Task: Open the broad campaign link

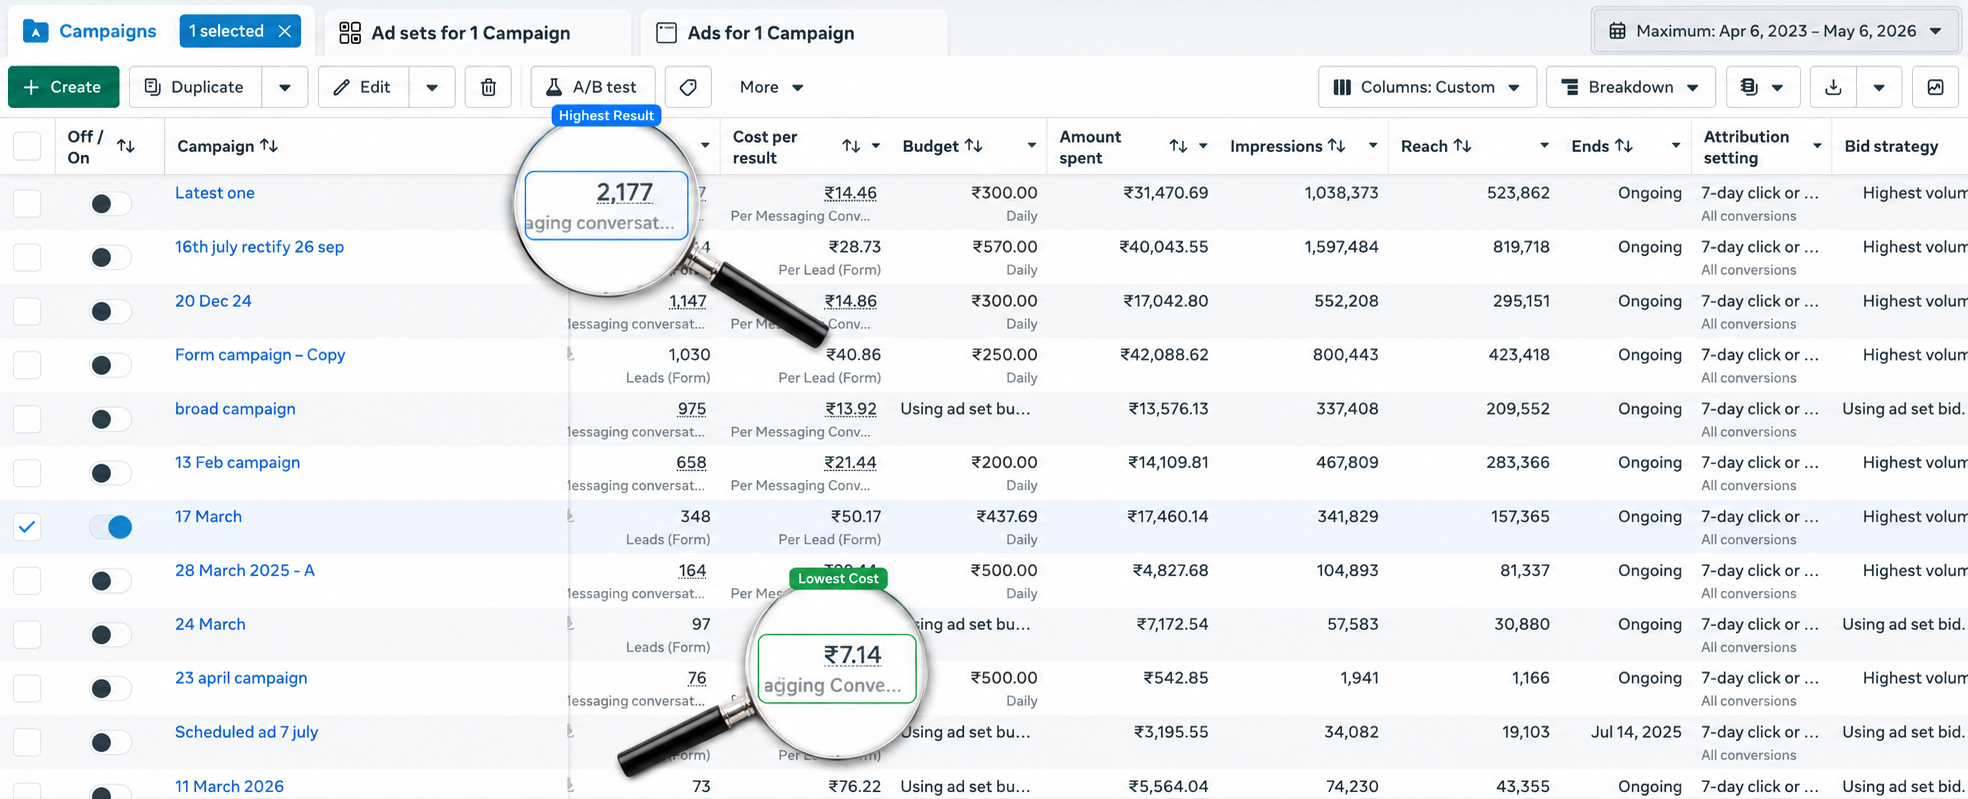Action: [235, 409]
